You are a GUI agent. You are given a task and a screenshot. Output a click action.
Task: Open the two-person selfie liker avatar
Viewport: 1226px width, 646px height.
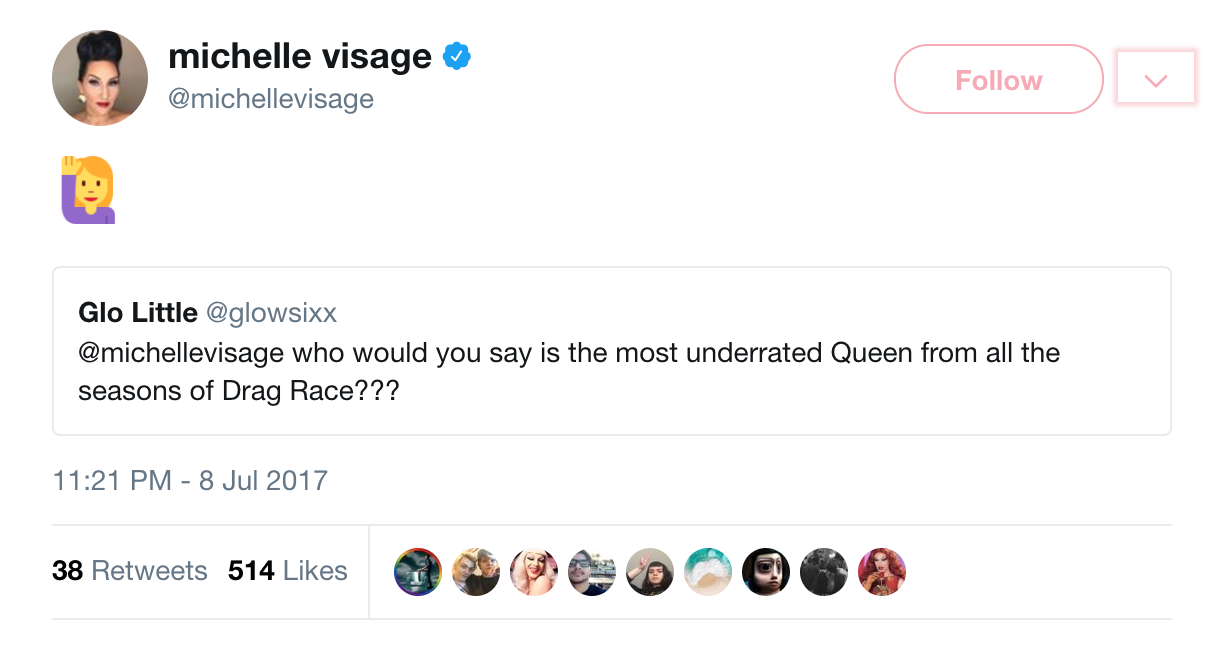coord(476,572)
